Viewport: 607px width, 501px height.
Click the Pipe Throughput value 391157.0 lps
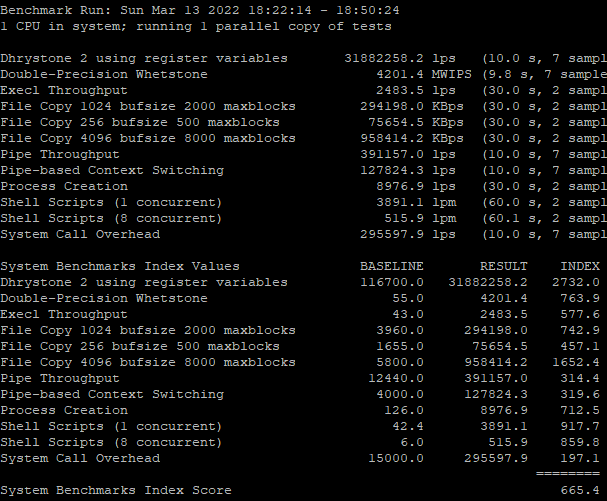(408, 154)
